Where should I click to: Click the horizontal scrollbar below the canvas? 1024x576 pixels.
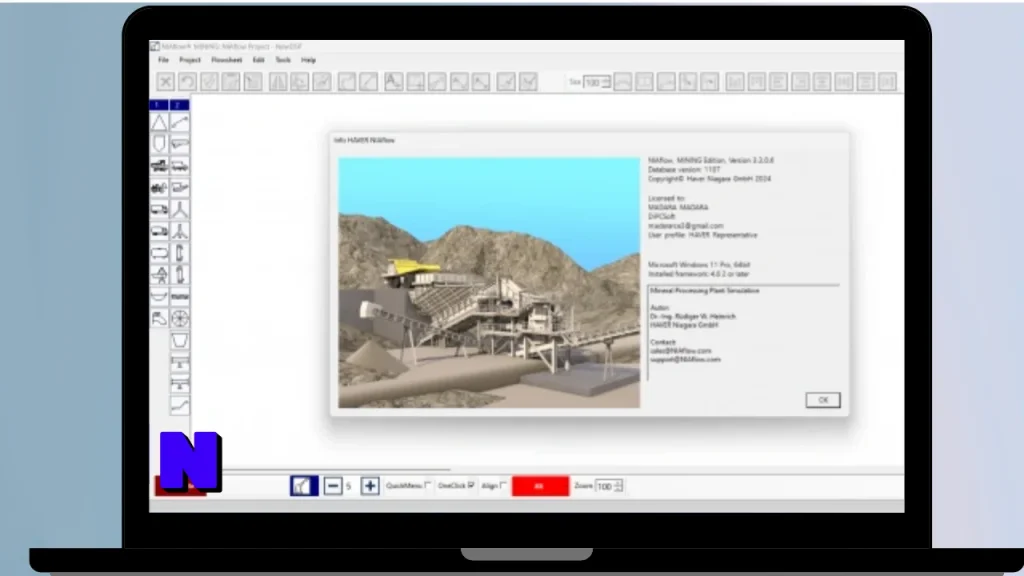pos(334,470)
